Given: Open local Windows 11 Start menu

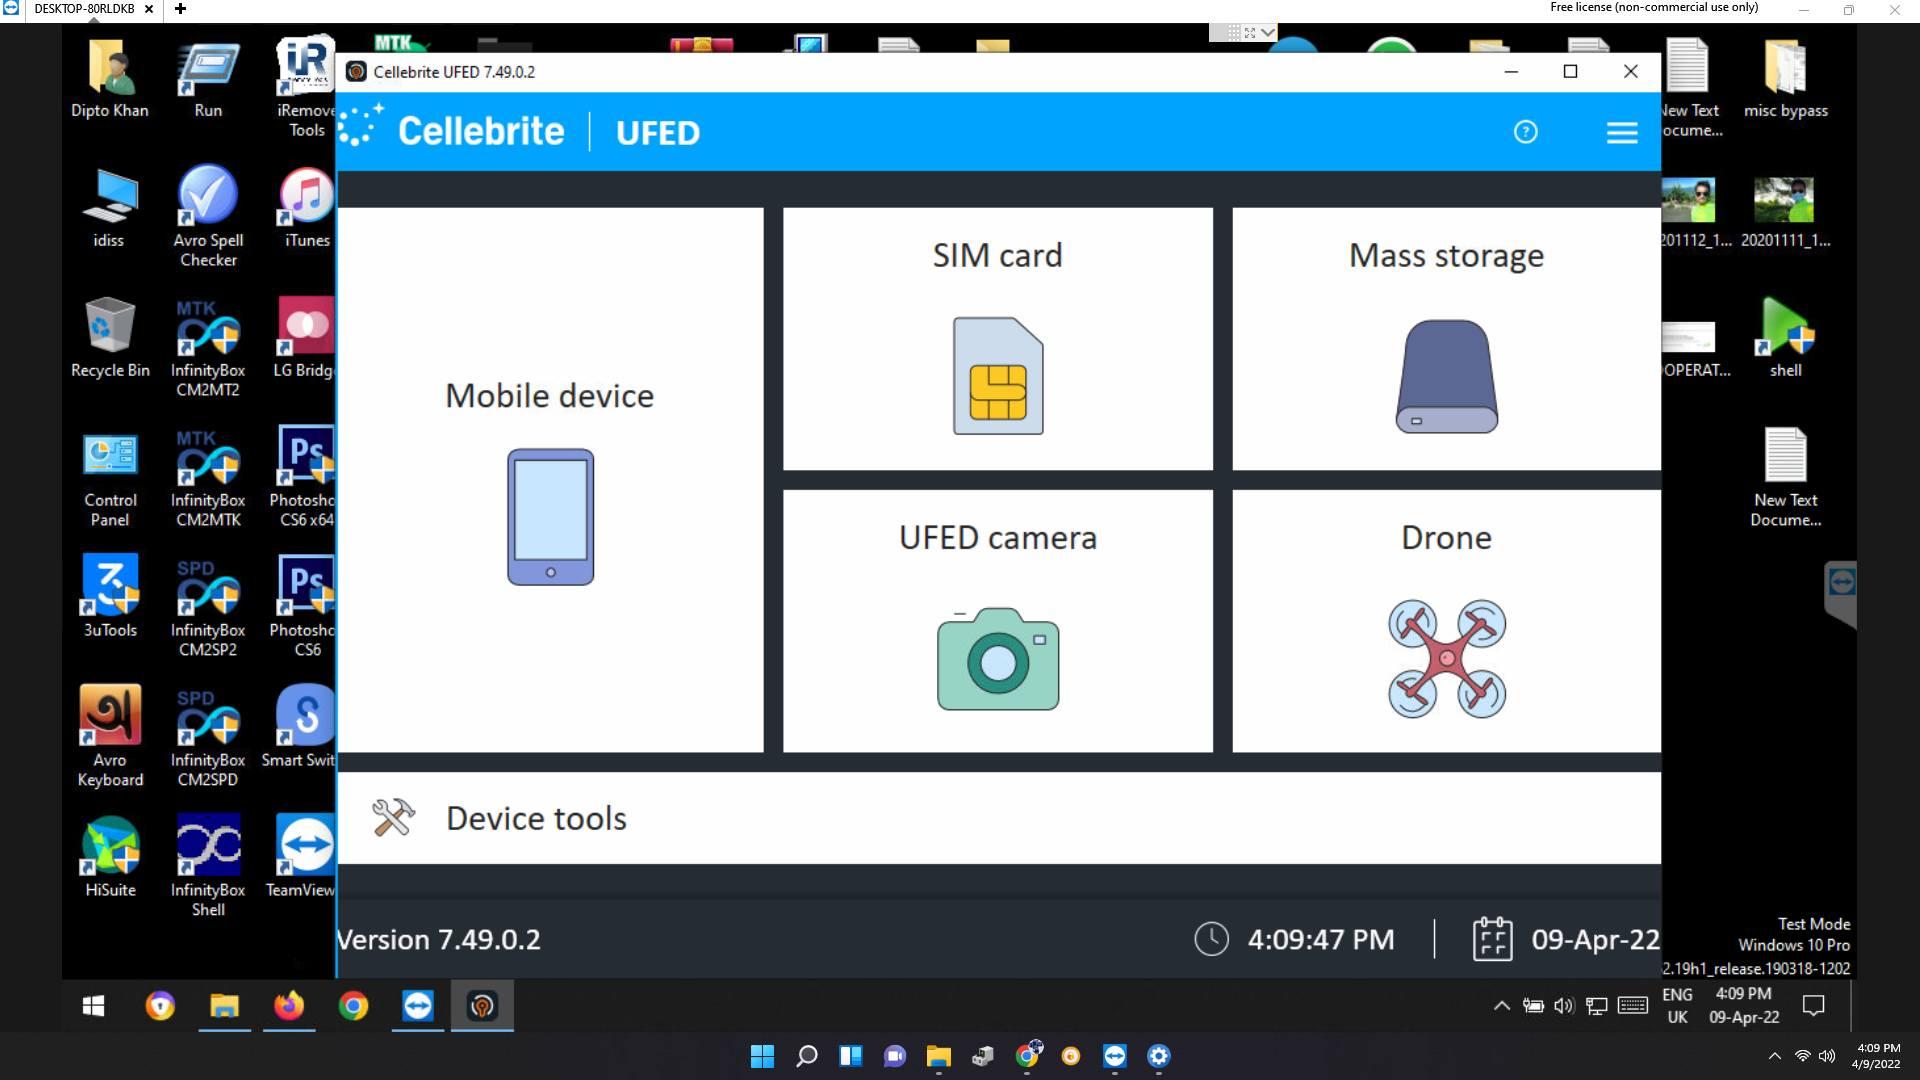Looking at the screenshot, I should pos(762,1056).
